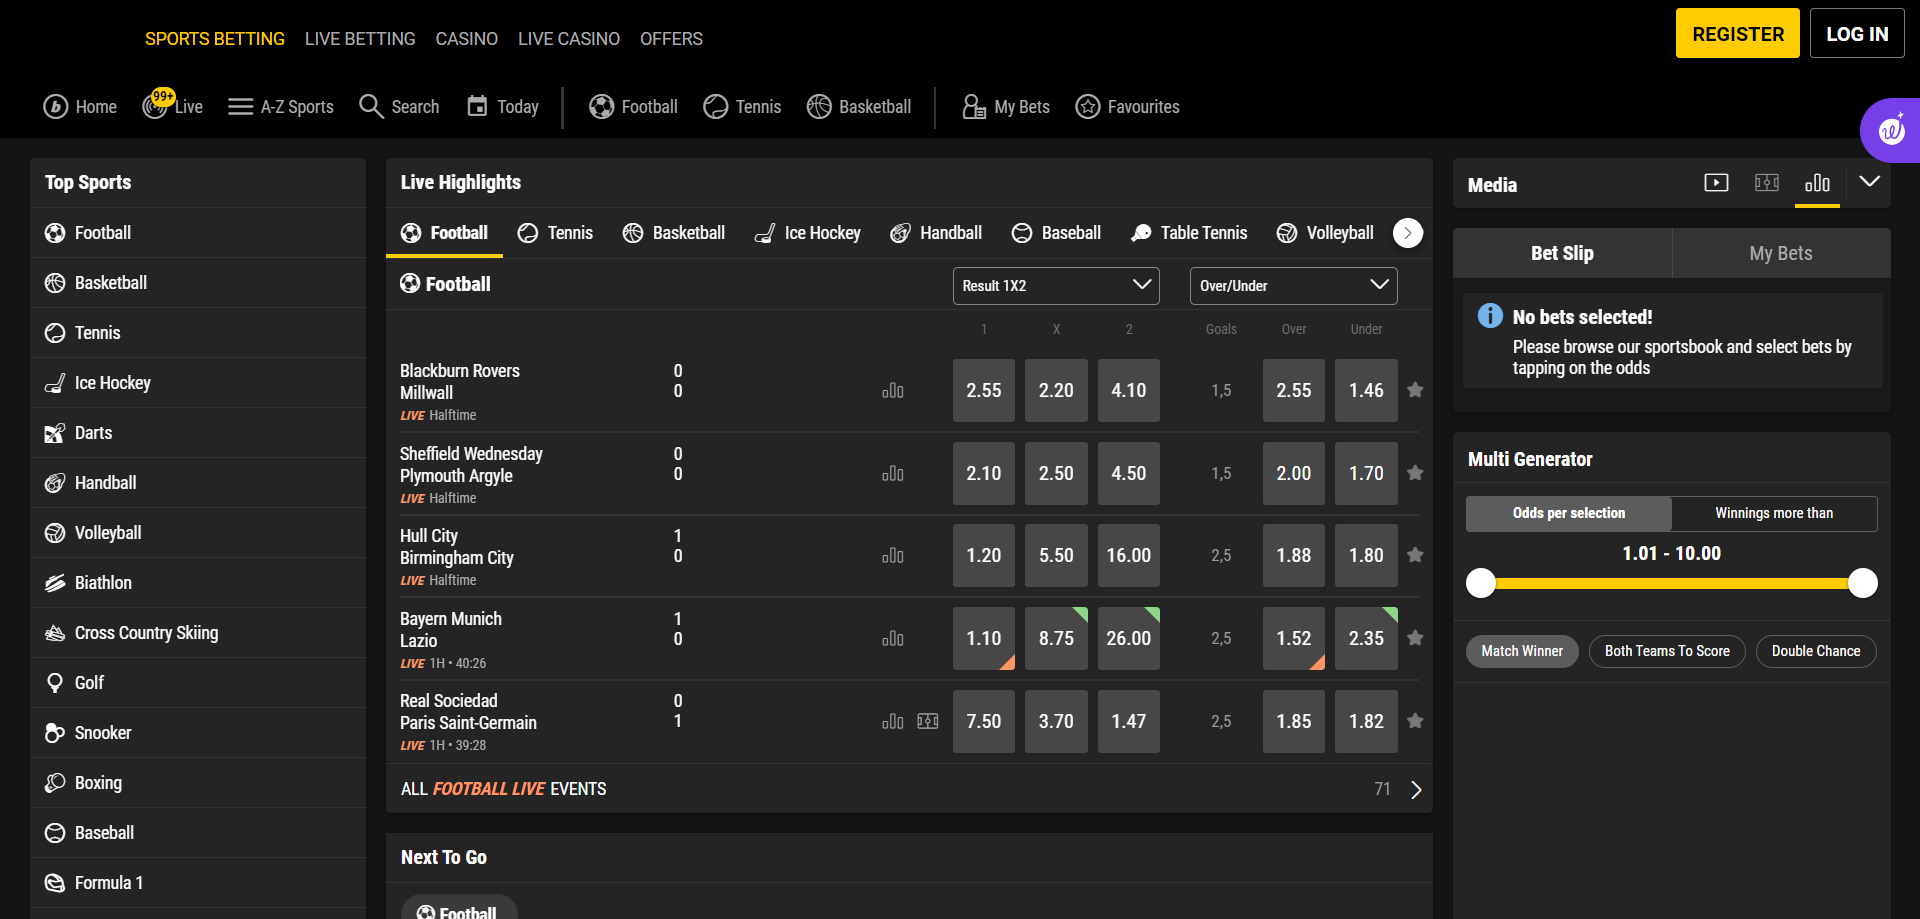Viewport: 1920px width, 919px height.
Task: Open pitch tracker for Real Sociedad match
Action: pyautogui.click(x=928, y=722)
